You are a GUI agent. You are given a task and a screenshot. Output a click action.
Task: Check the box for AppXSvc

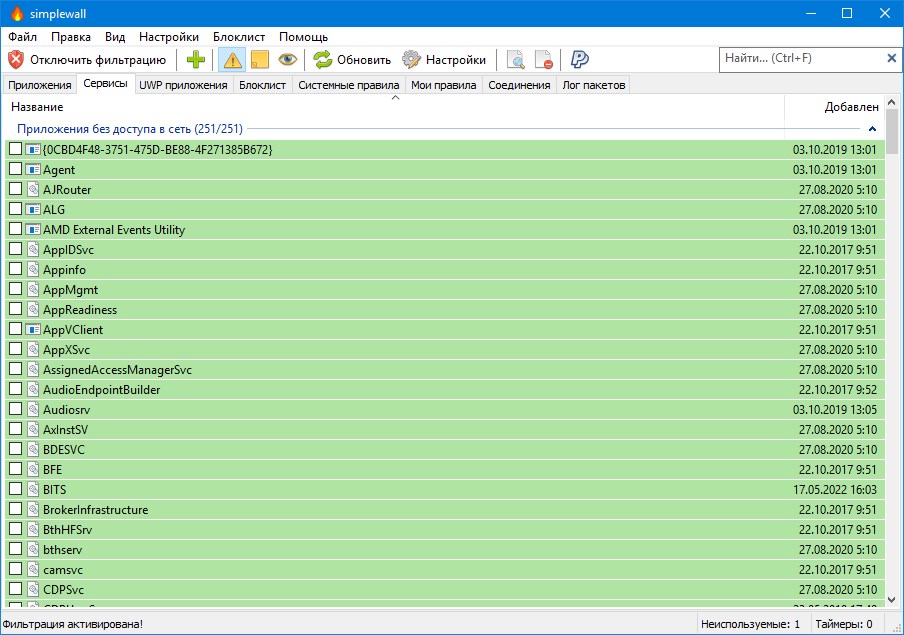(16, 349)
